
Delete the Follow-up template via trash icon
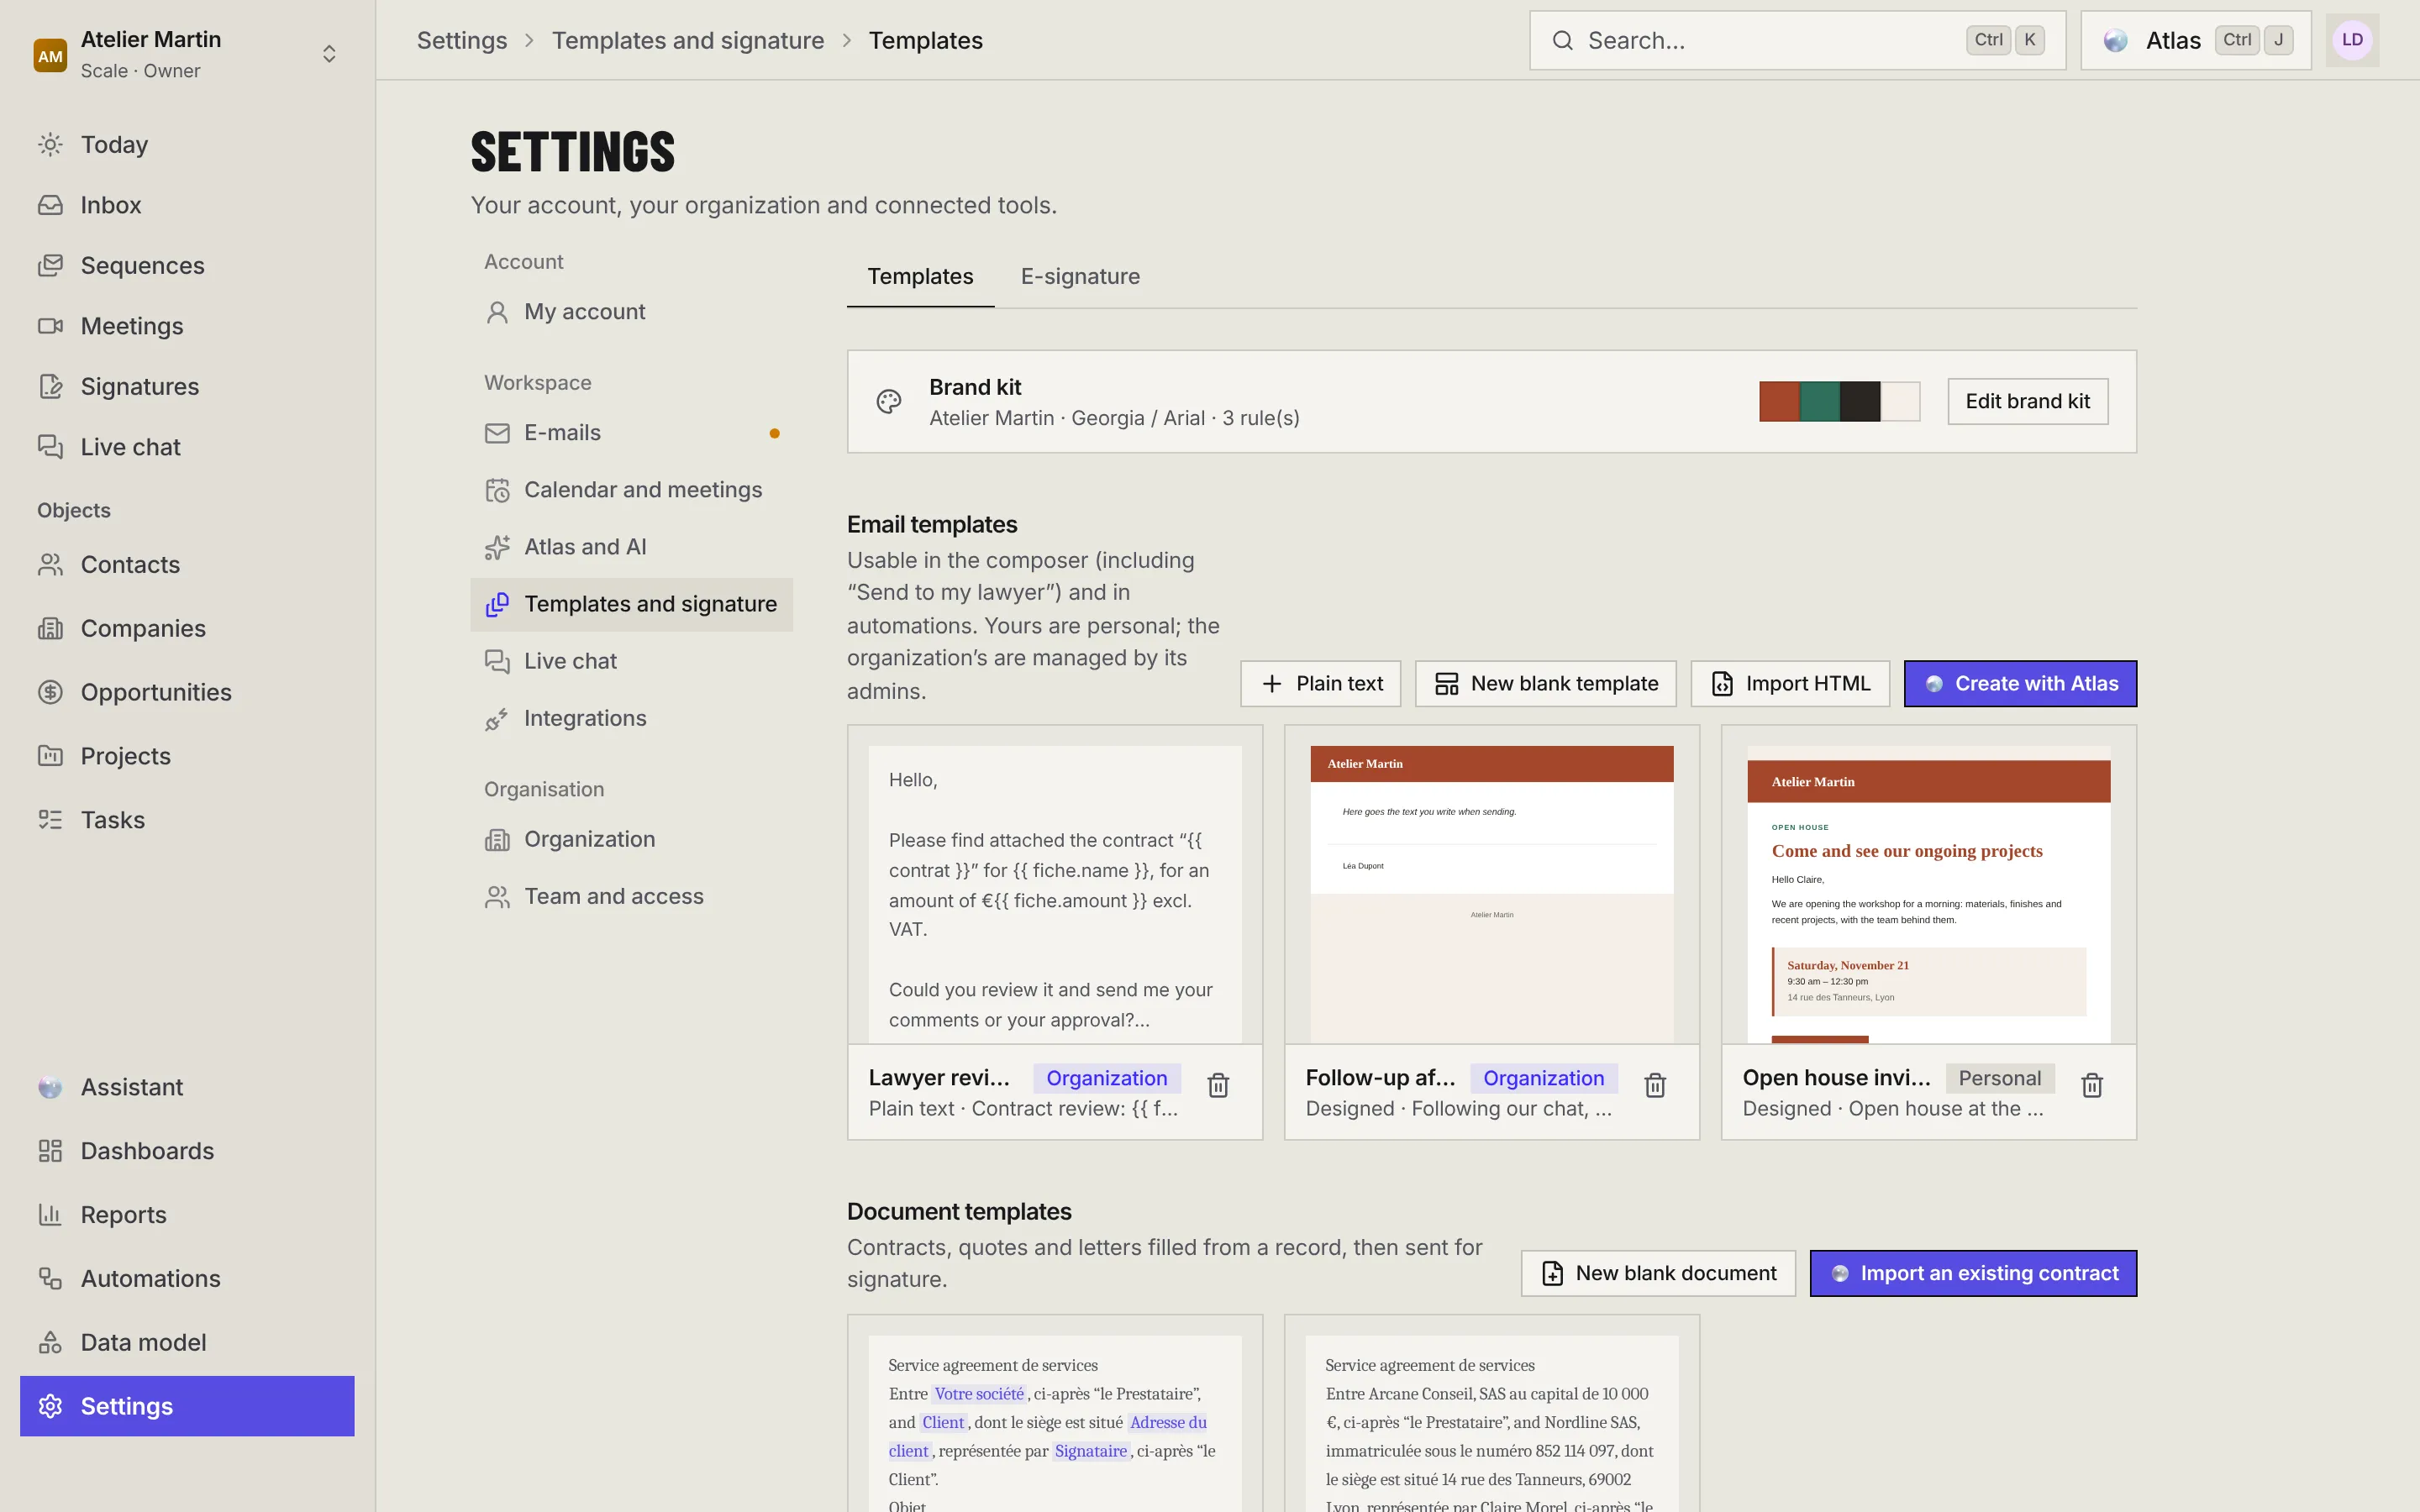point(1655,1085)
